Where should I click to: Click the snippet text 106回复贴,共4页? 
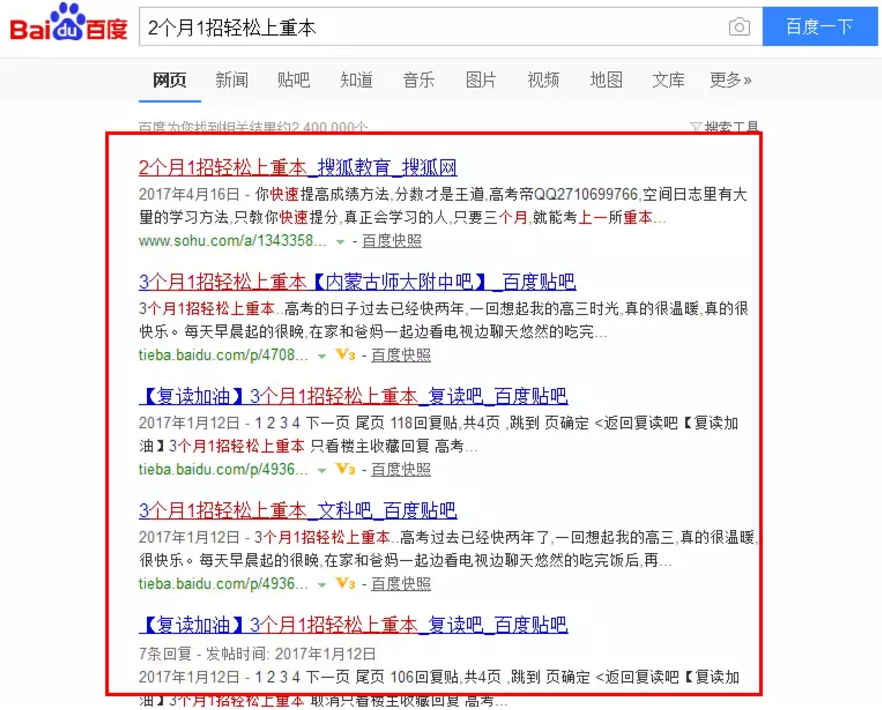click(446, 677)
